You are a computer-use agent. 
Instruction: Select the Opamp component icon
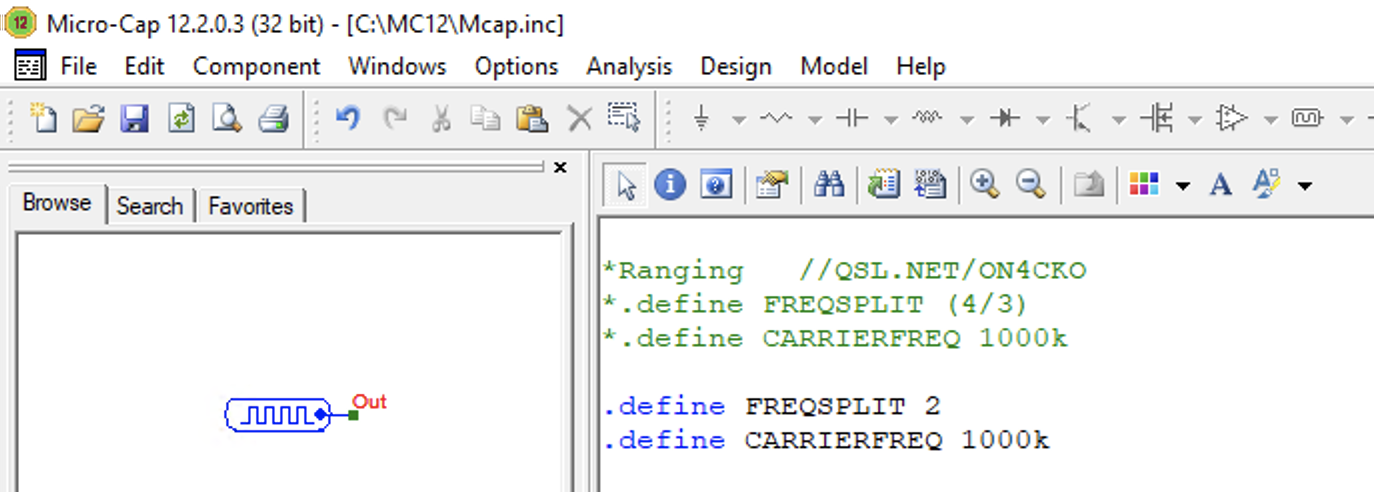[1233, 118]
